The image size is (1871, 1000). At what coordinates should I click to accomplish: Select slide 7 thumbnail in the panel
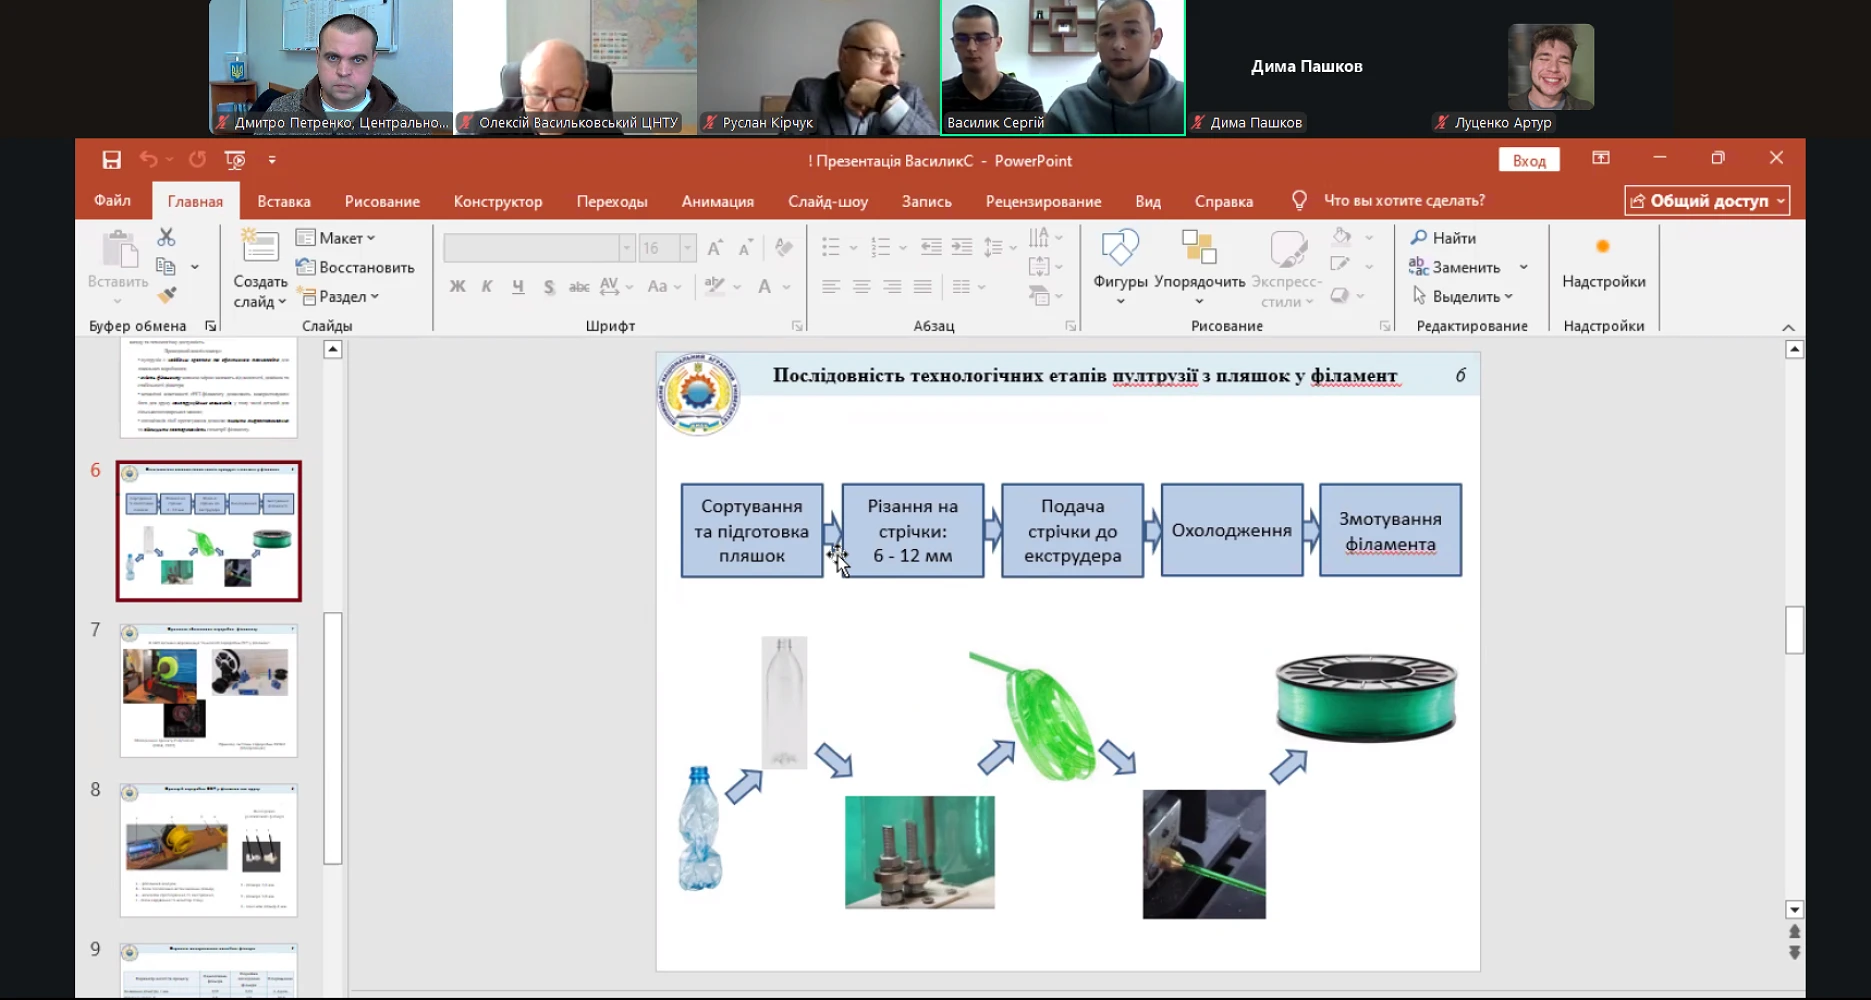[x=208, y=690]
